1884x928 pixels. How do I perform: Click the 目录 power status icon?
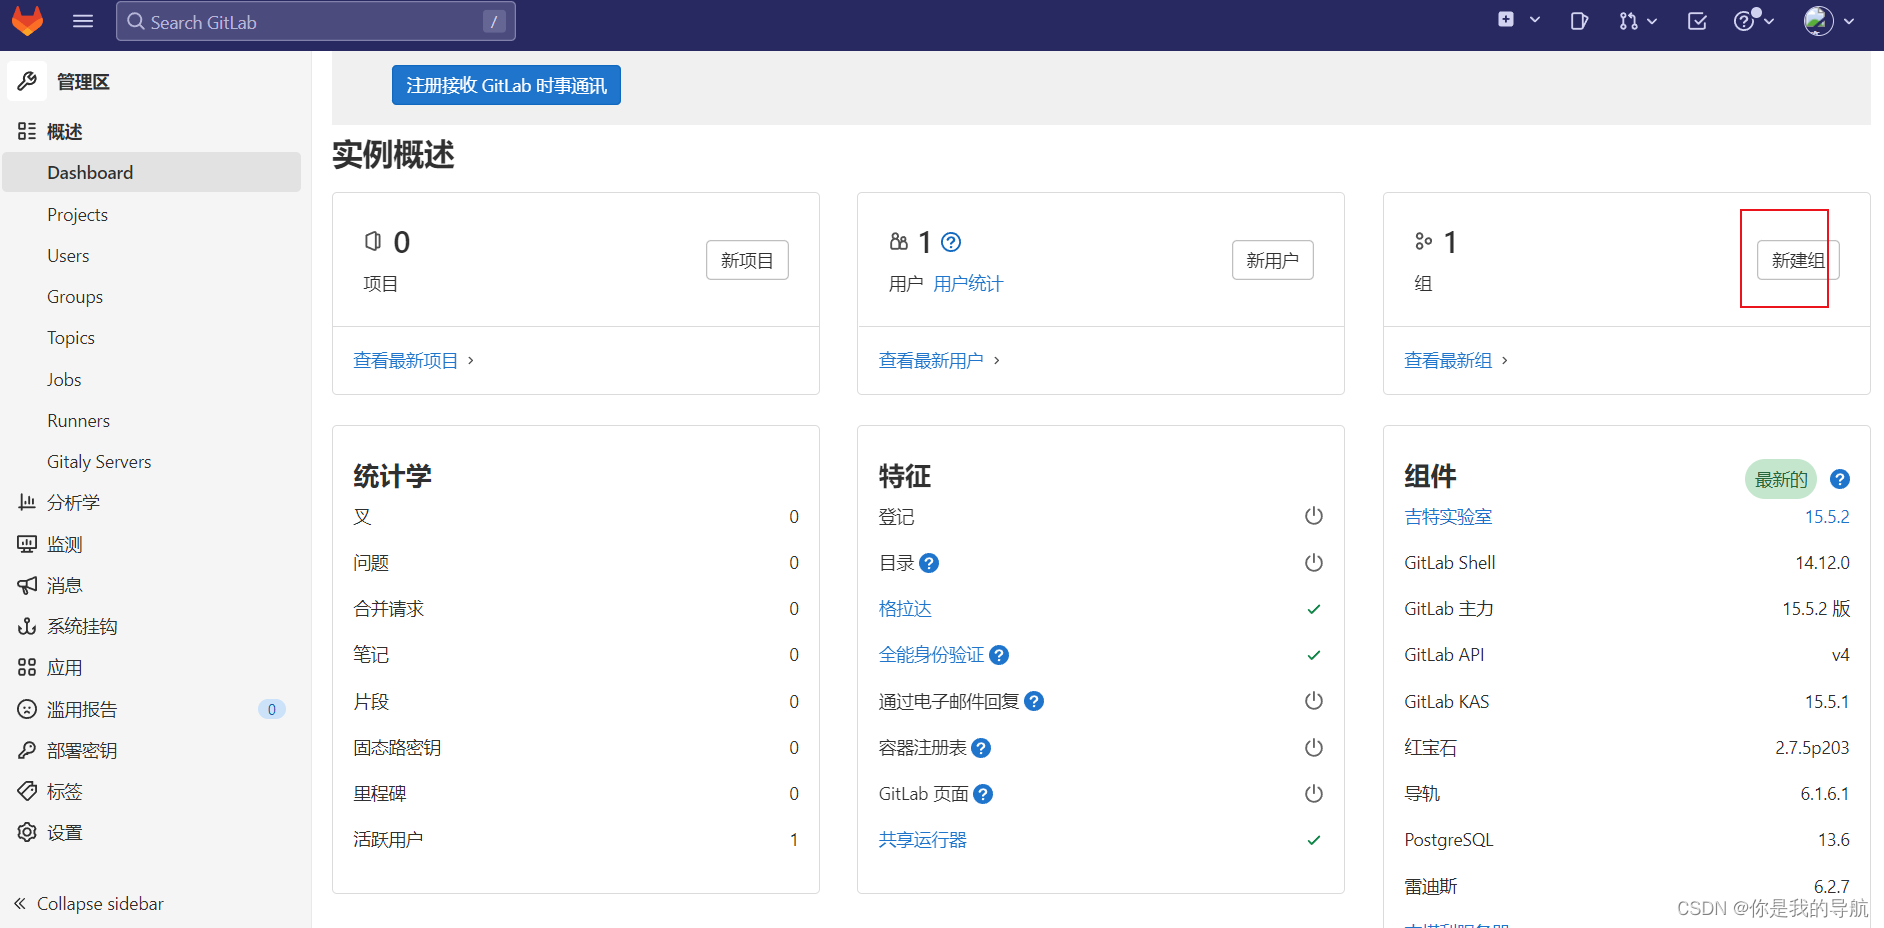click(x=1314, y=563)
